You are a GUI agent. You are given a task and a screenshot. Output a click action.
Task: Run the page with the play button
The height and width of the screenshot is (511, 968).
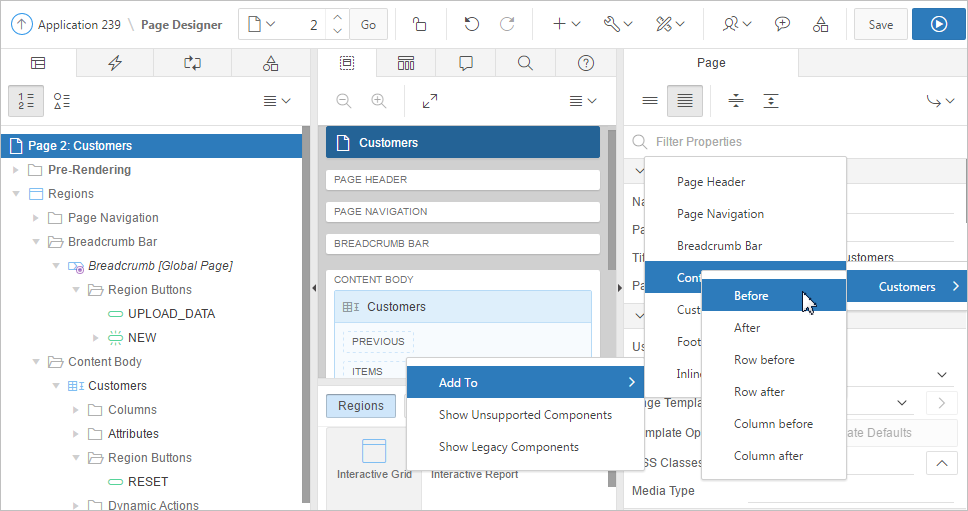(x=938, y=24)
